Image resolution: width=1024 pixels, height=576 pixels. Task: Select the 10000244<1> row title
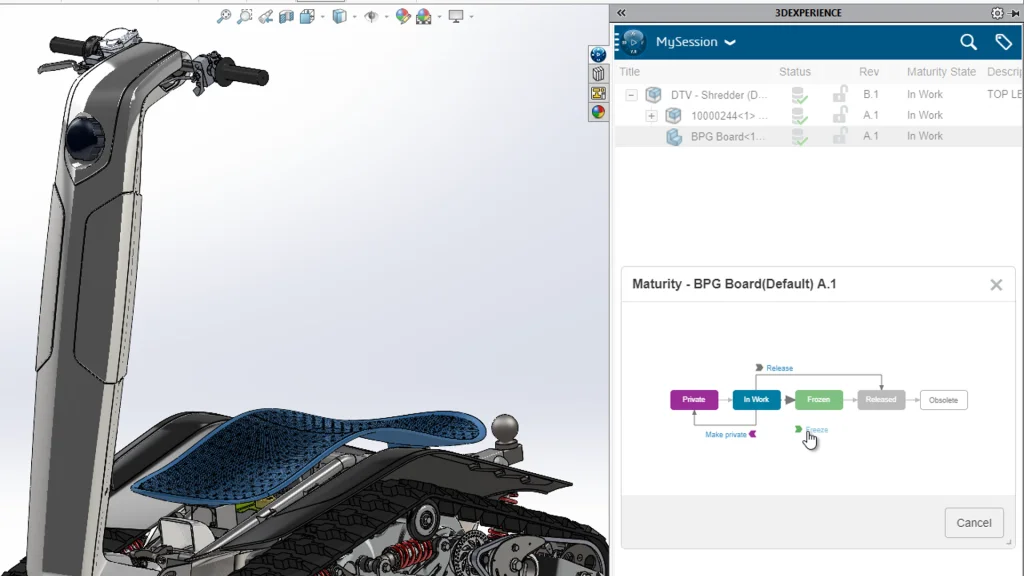(729, 116)
